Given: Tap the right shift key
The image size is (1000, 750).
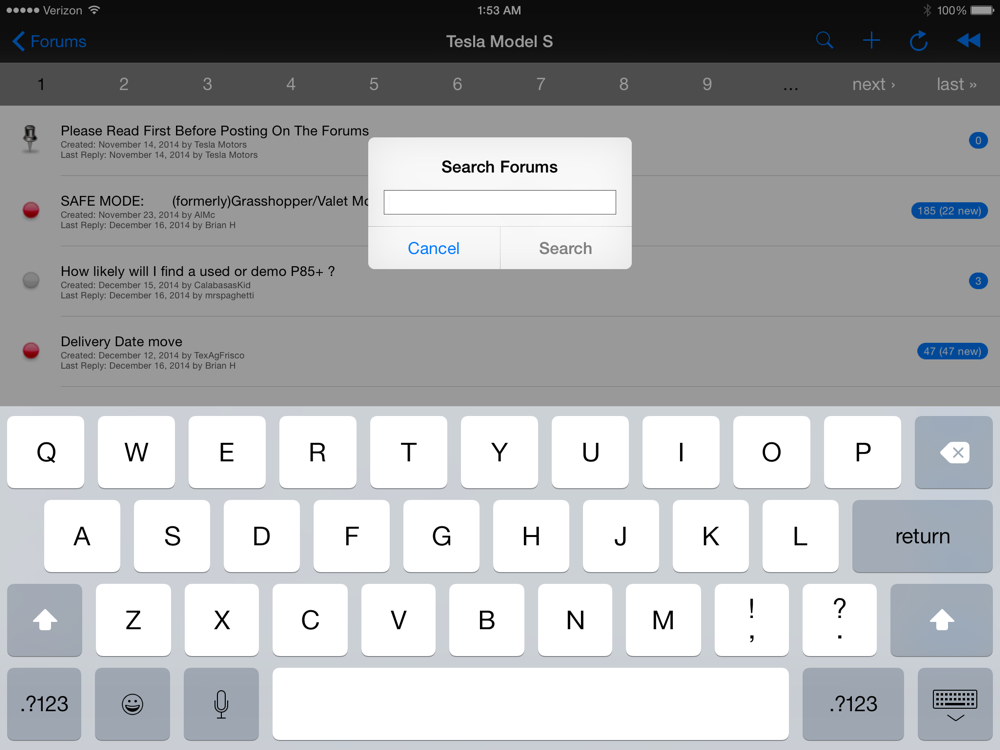Looking at the screenshot, I should pyautogui.click(x=941, y=620).
